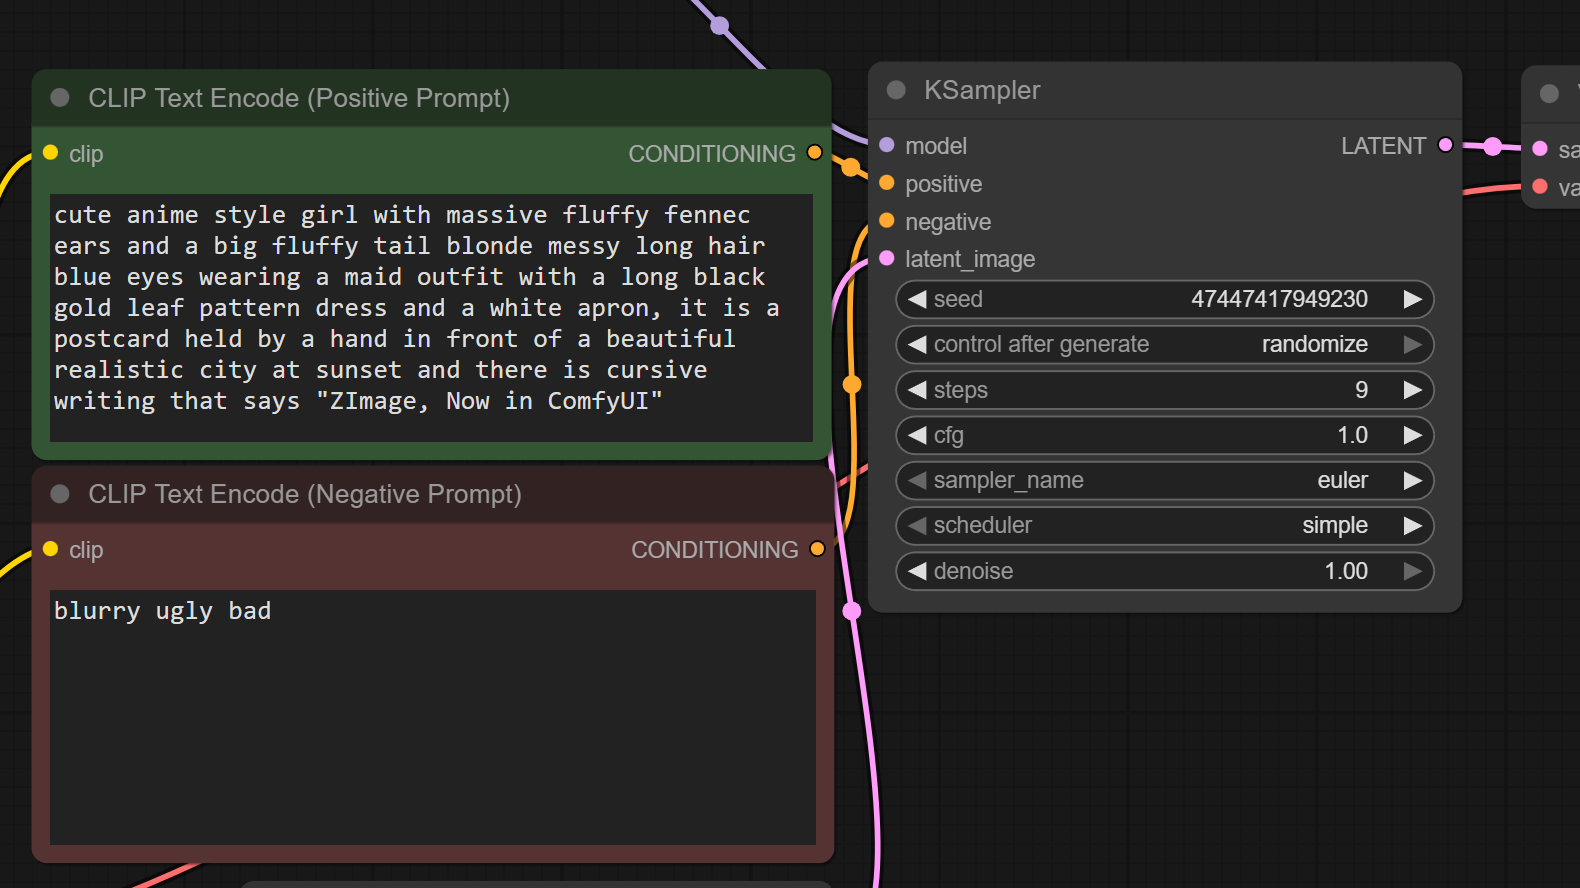1580x888 pixels.
Task: Click the KSampler positive input socket
Action: (x=887, y=183)
